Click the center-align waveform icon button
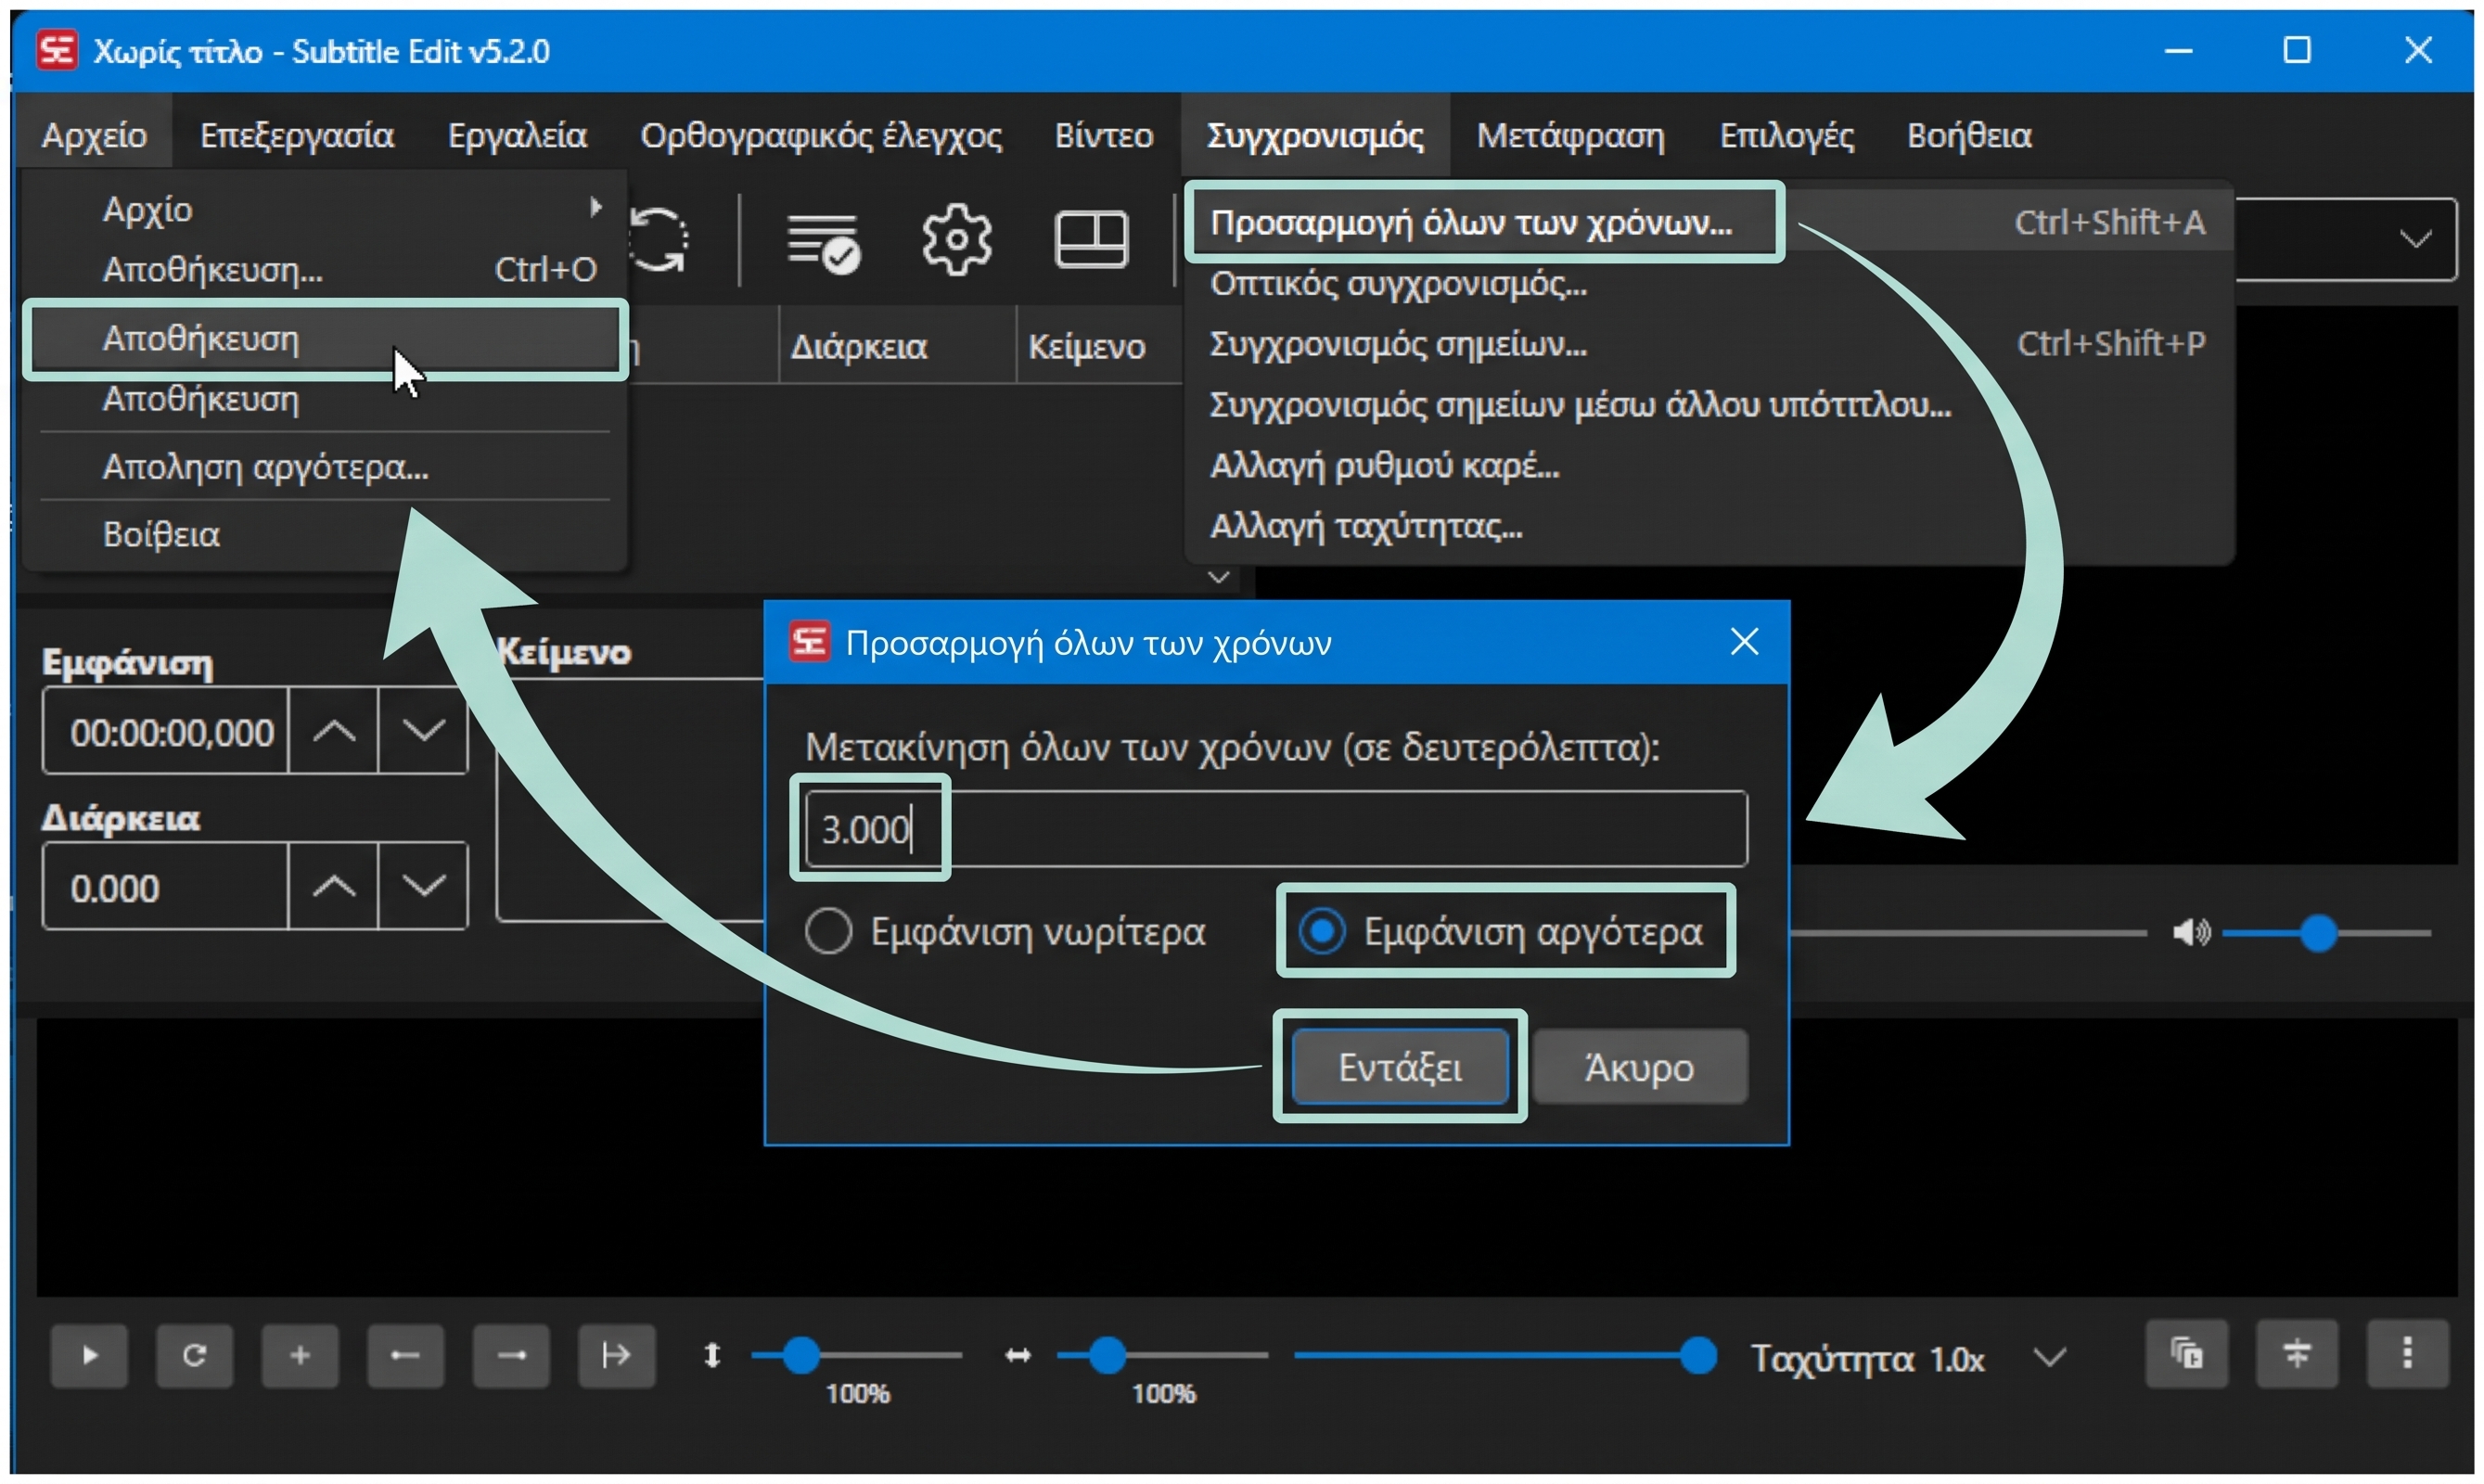 (x=2297, y=1354)
